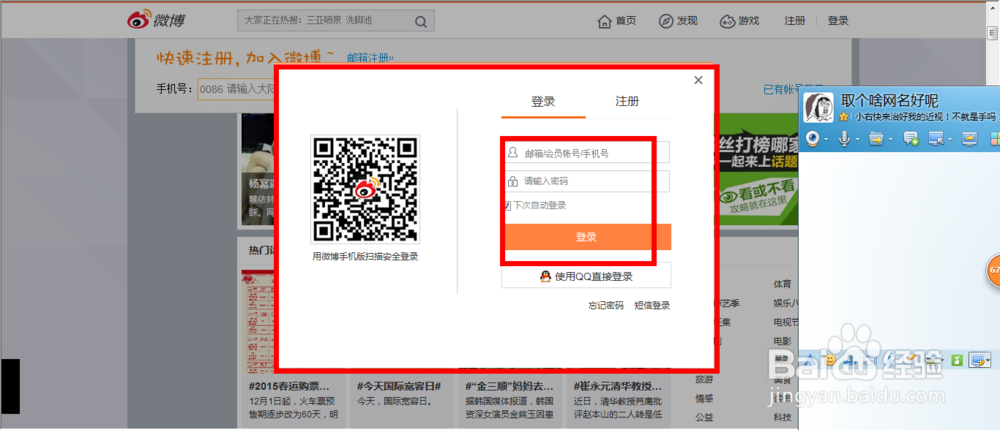
Task: Click the 公益 category link
Action: tap(705, 417)
